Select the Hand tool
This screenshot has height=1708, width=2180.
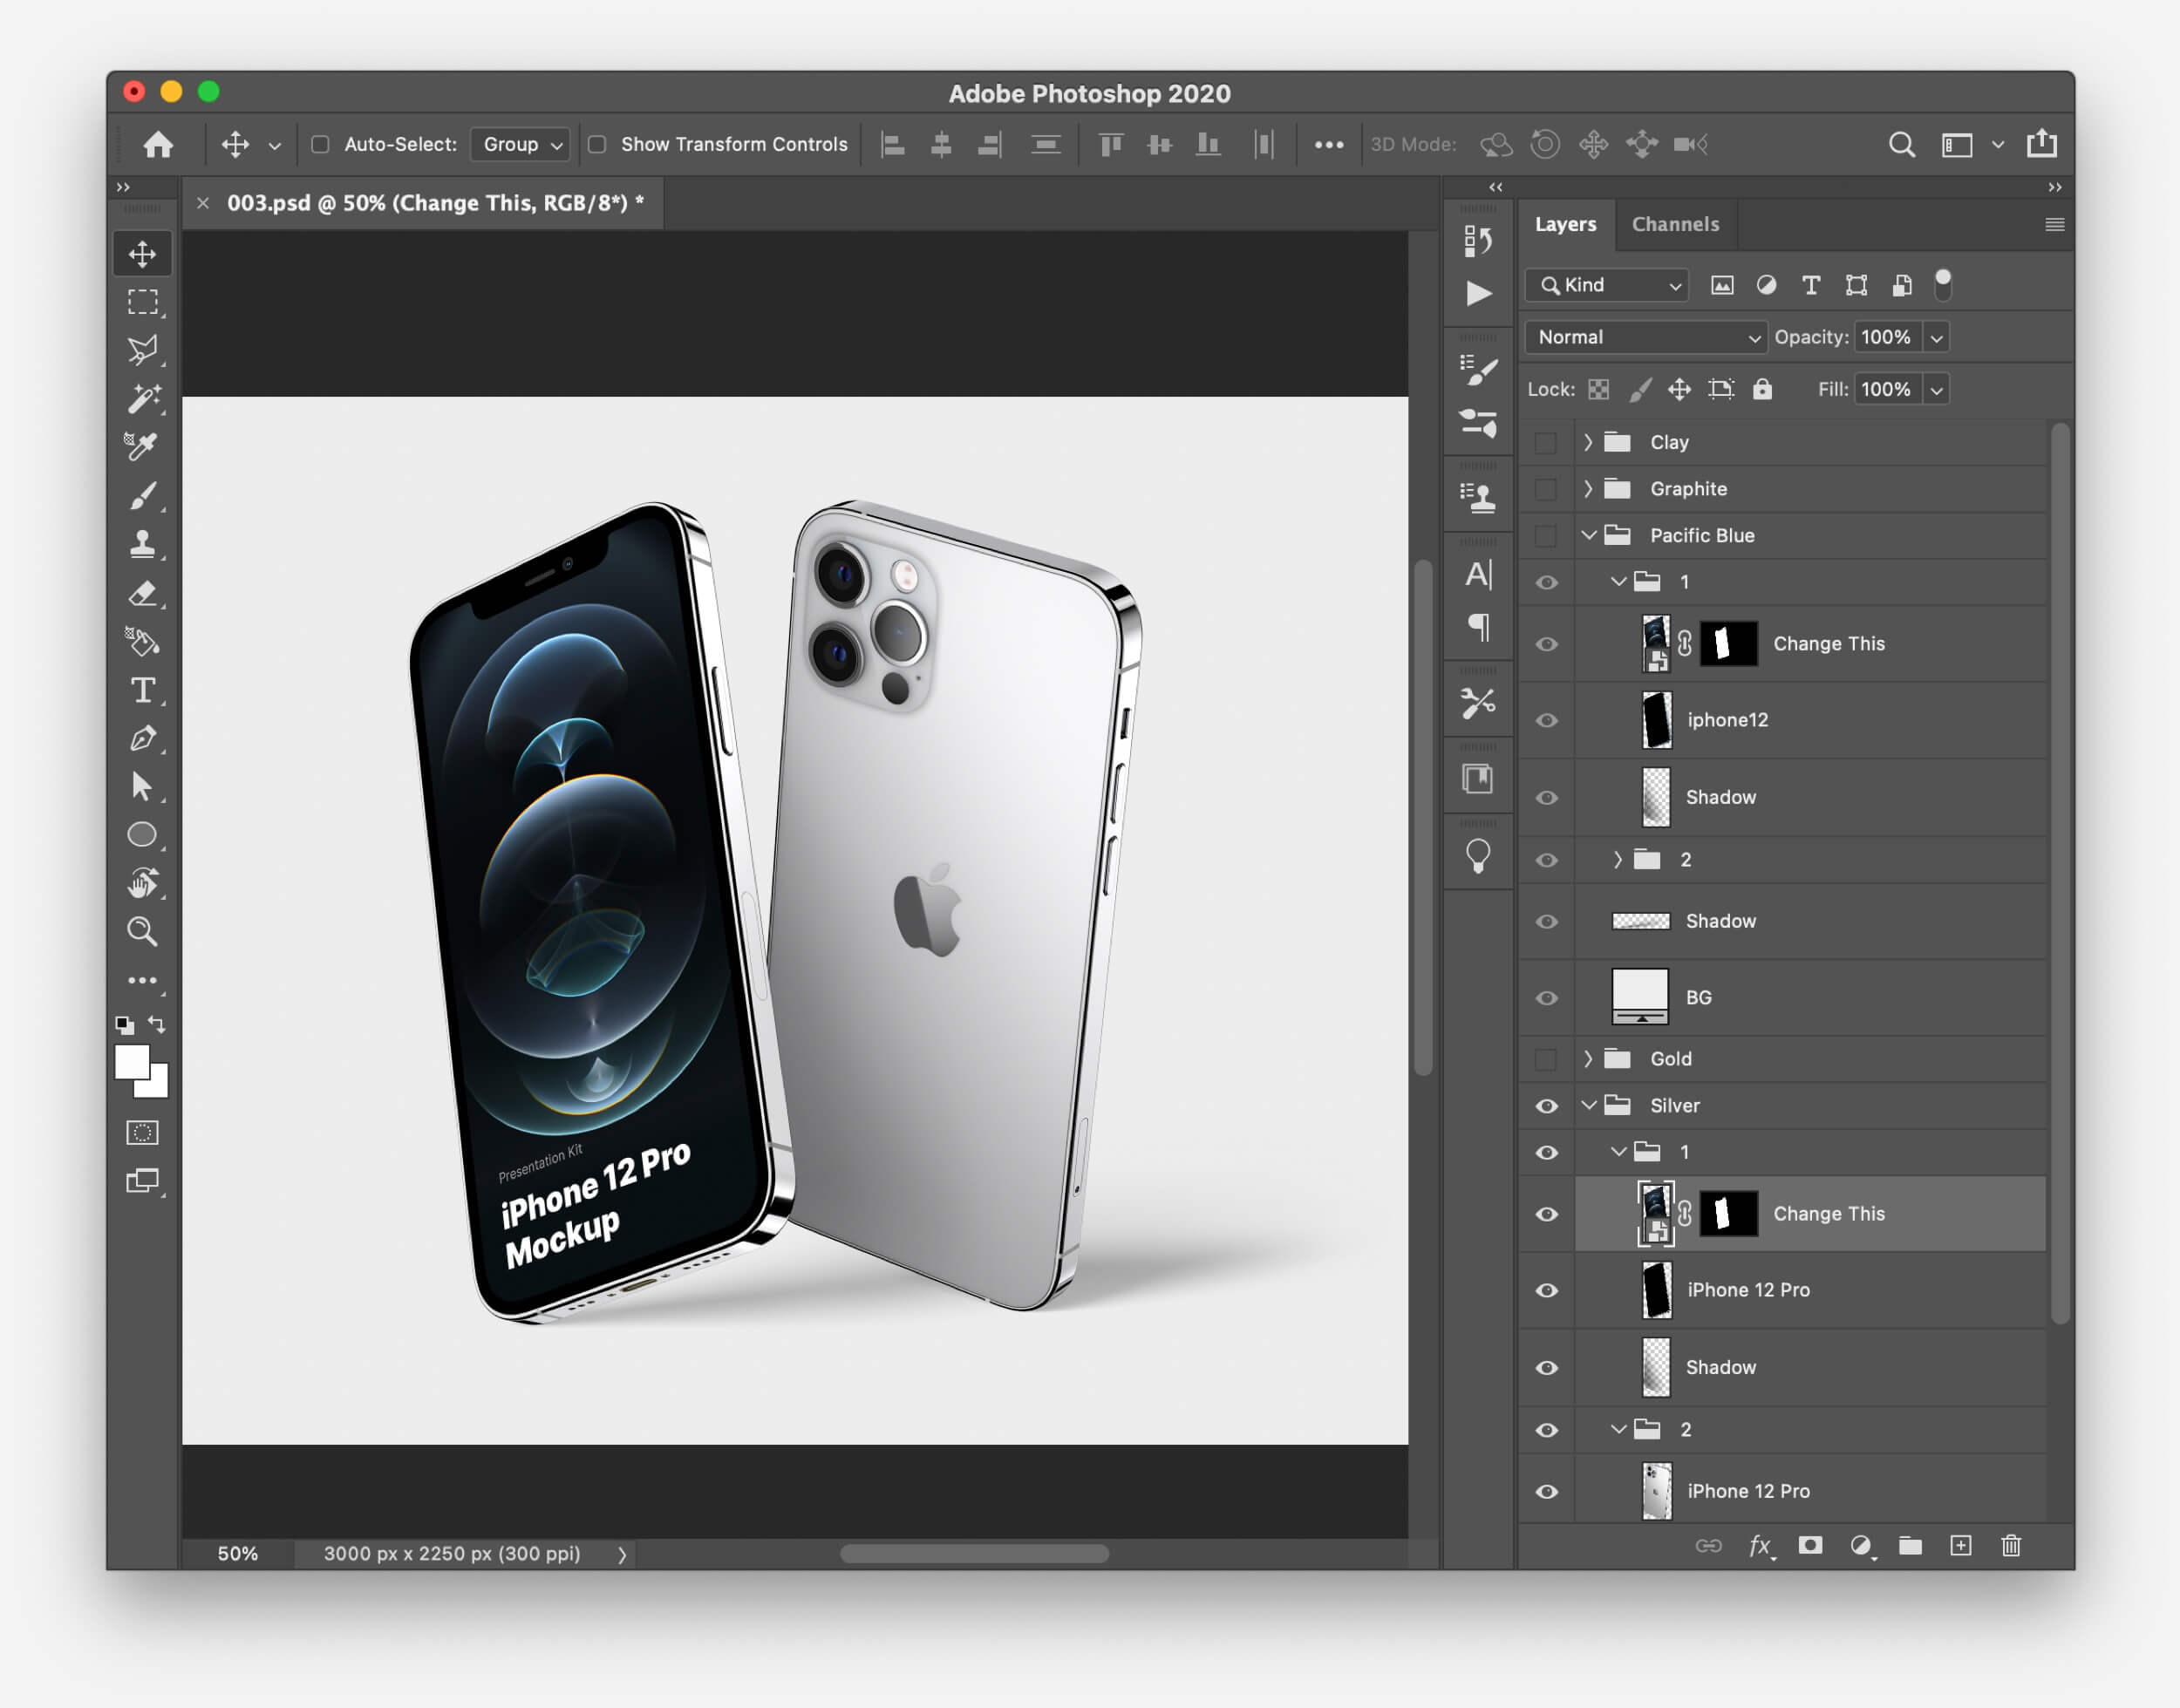(x=142, y=882)
